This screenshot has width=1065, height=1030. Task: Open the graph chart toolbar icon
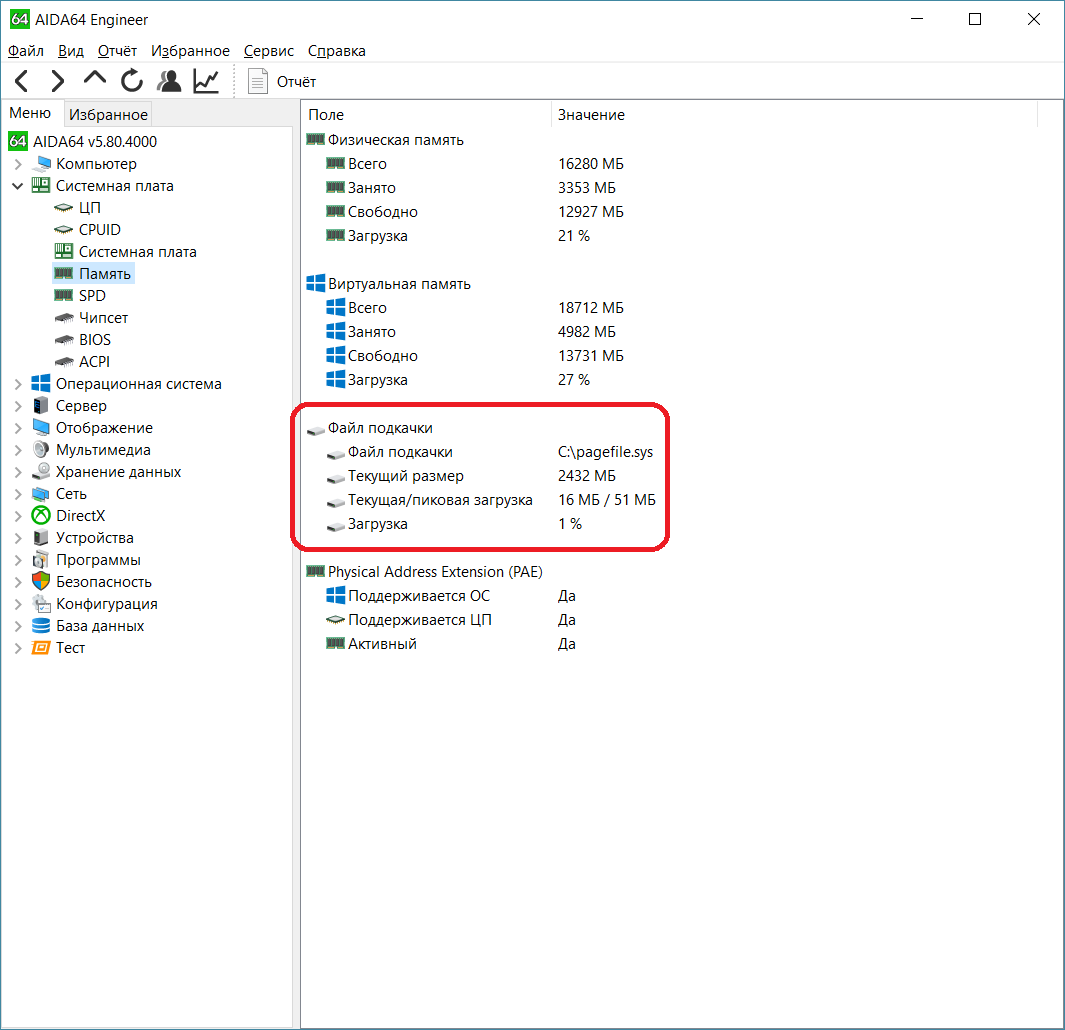[x=207, y=81]
